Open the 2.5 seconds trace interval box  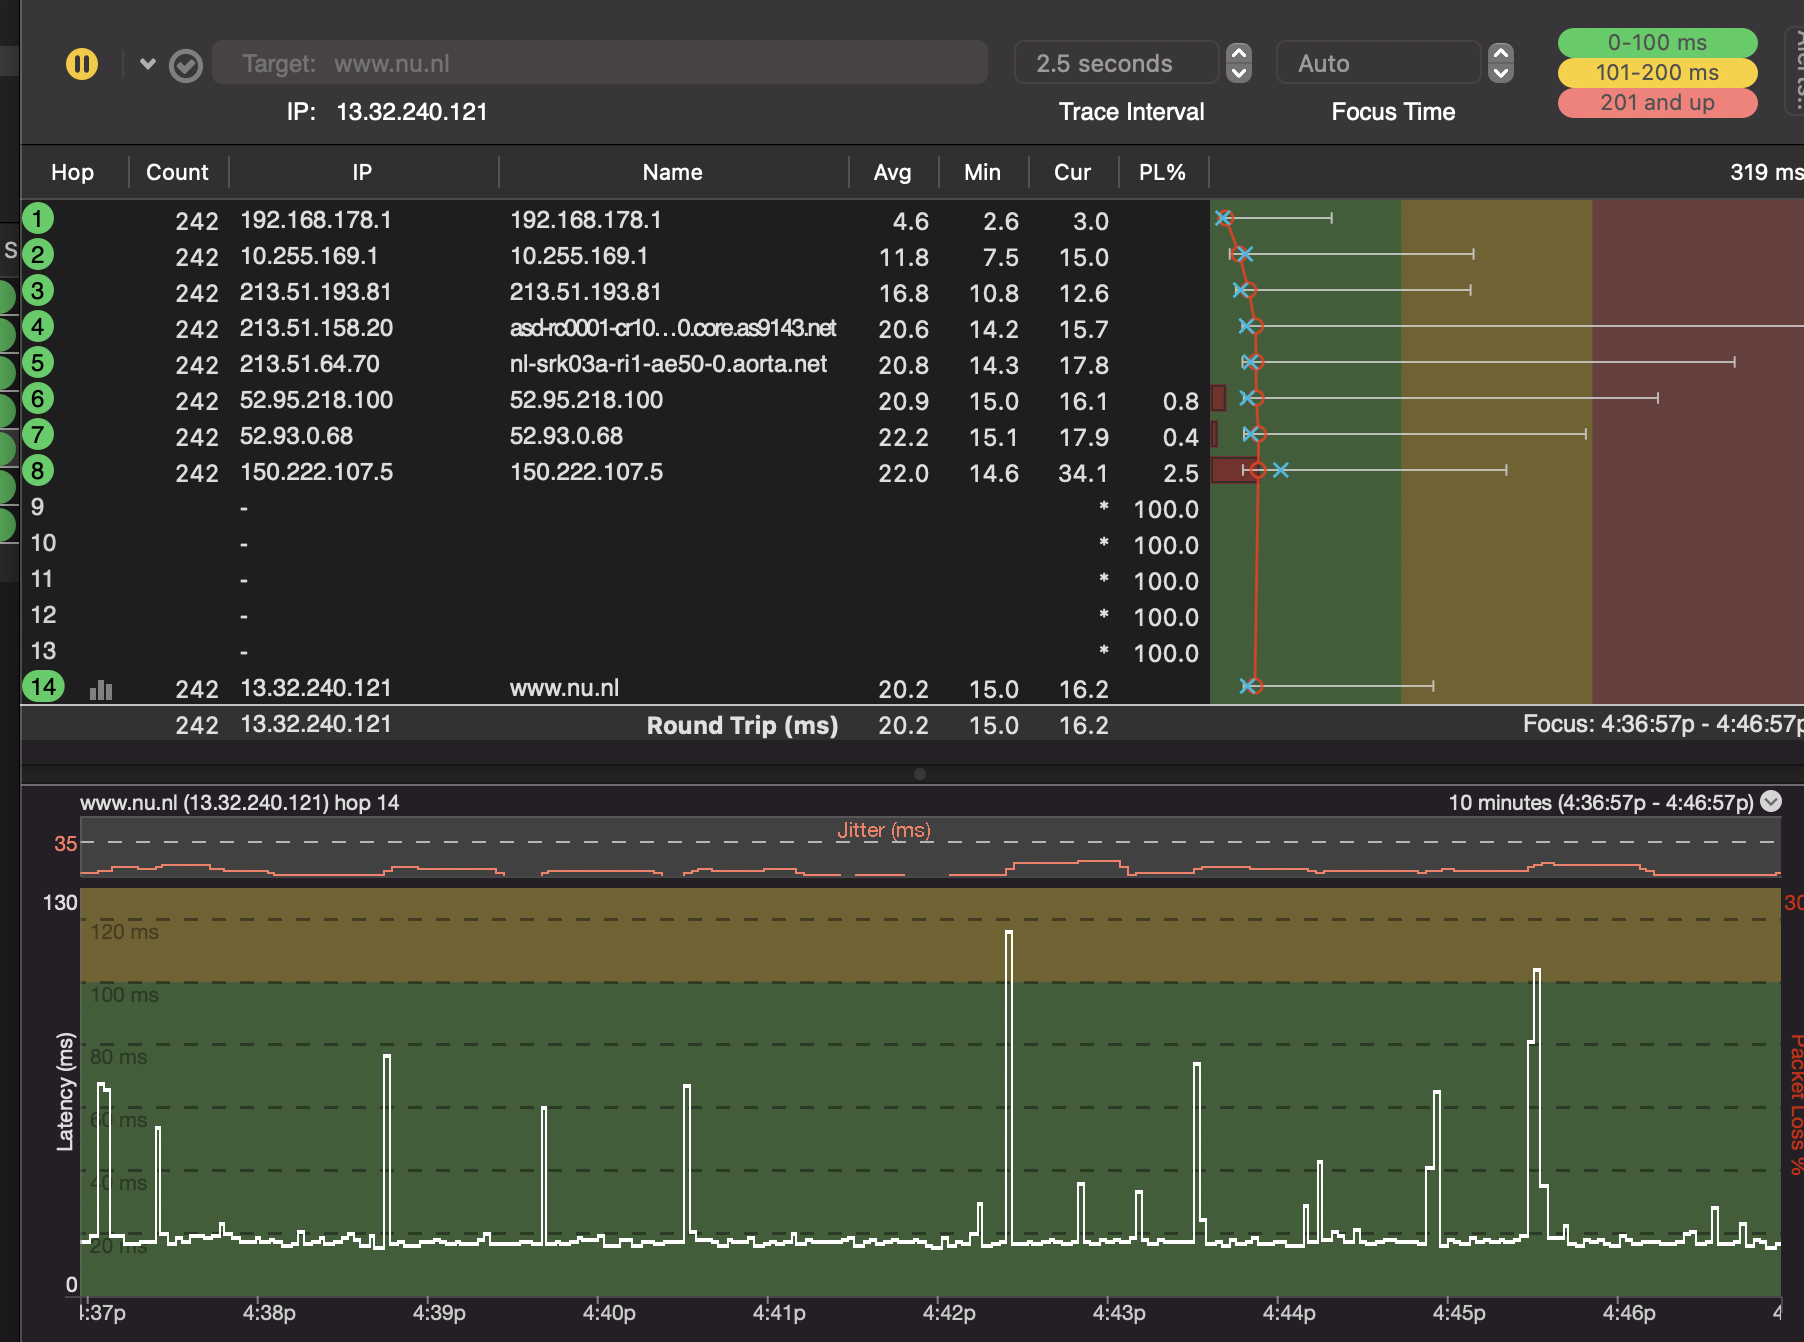pyautogui.click(x=1115, y=64)
